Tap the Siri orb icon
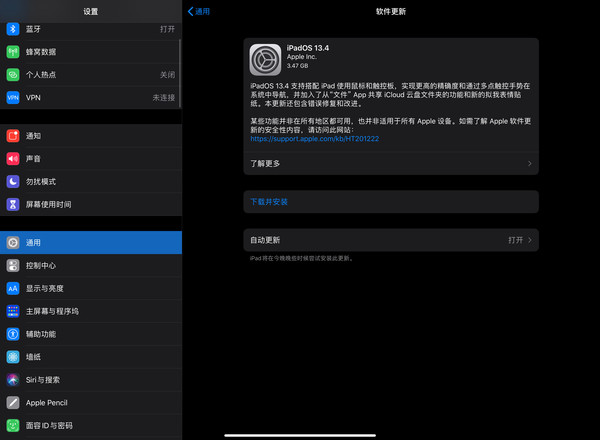 [13, 380]
